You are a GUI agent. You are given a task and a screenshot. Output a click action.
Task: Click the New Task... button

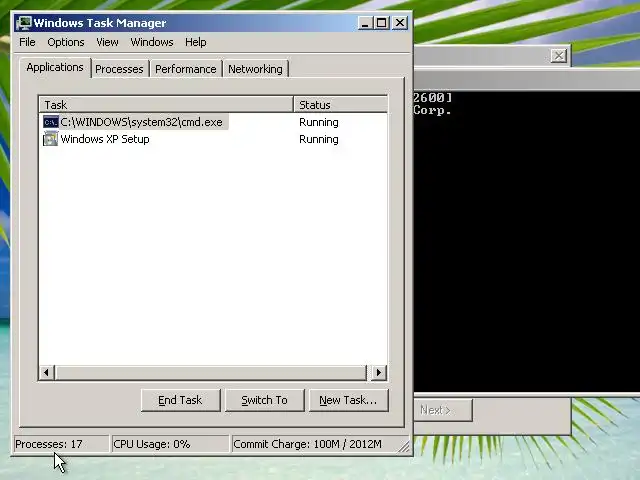pos(349,400)
